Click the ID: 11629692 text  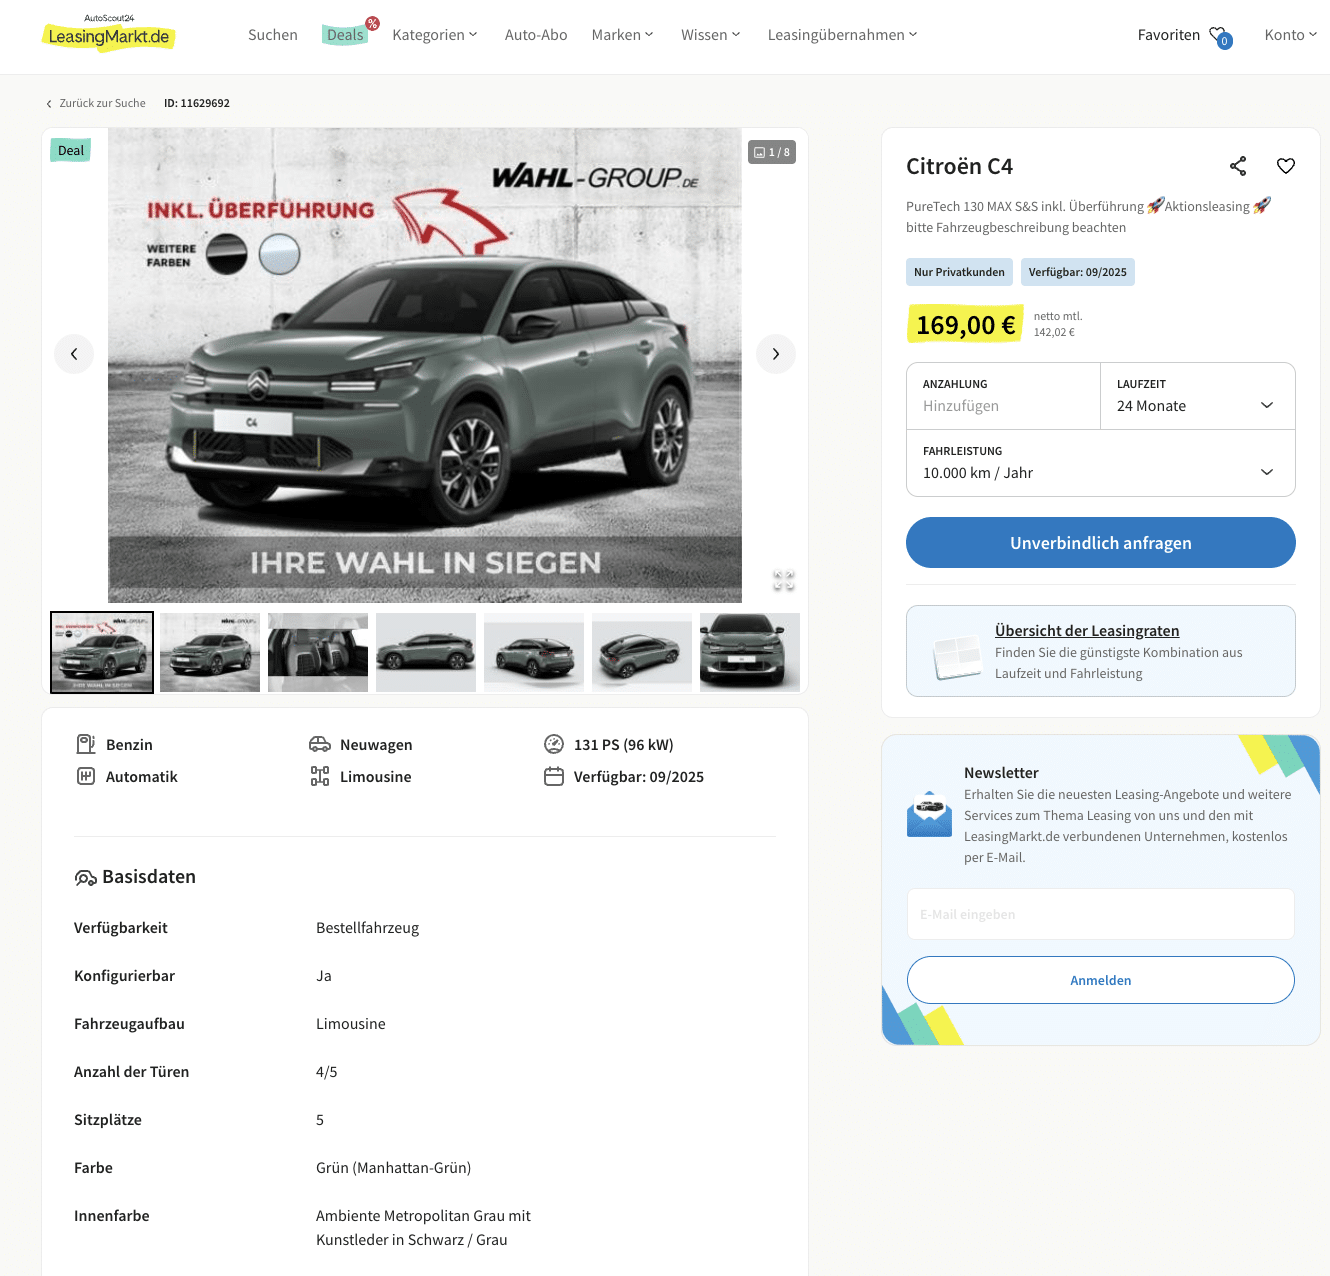click(x=197, y=103)
